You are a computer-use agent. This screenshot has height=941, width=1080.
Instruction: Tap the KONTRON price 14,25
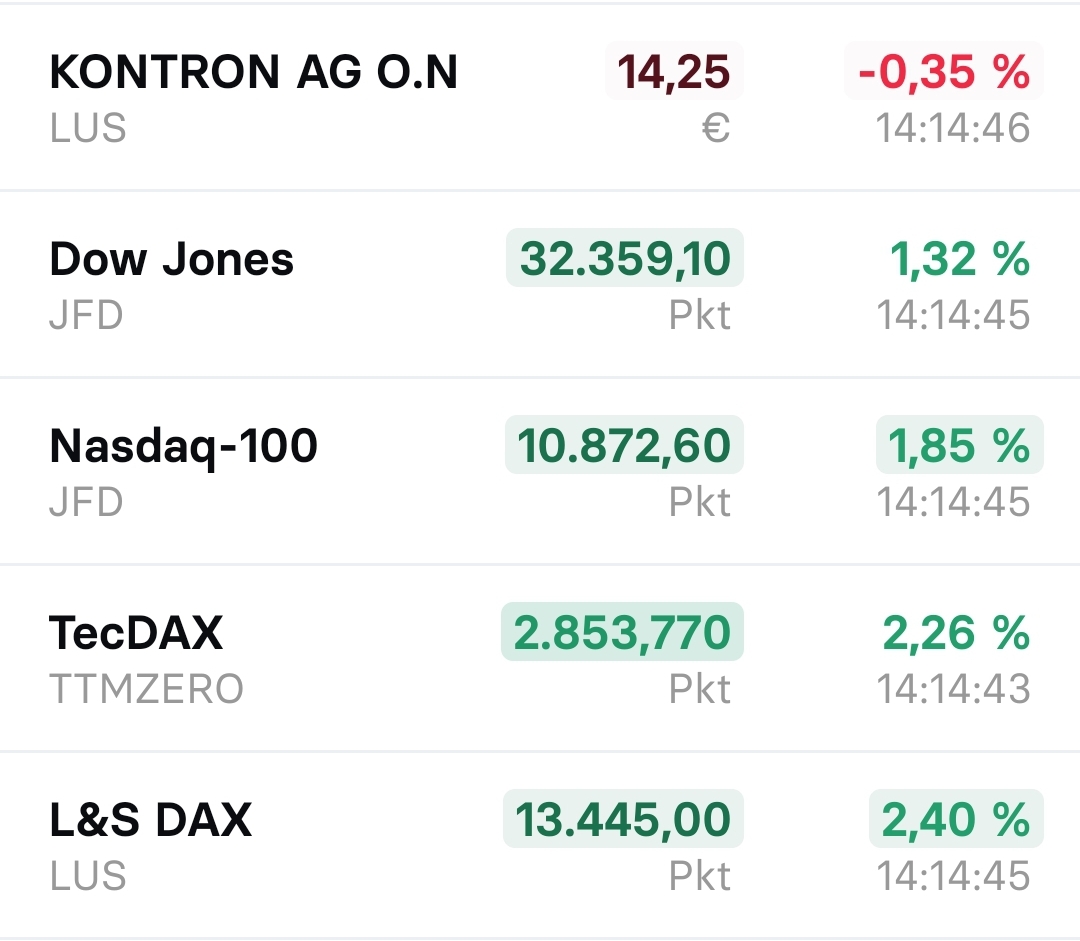coord(673,72)
